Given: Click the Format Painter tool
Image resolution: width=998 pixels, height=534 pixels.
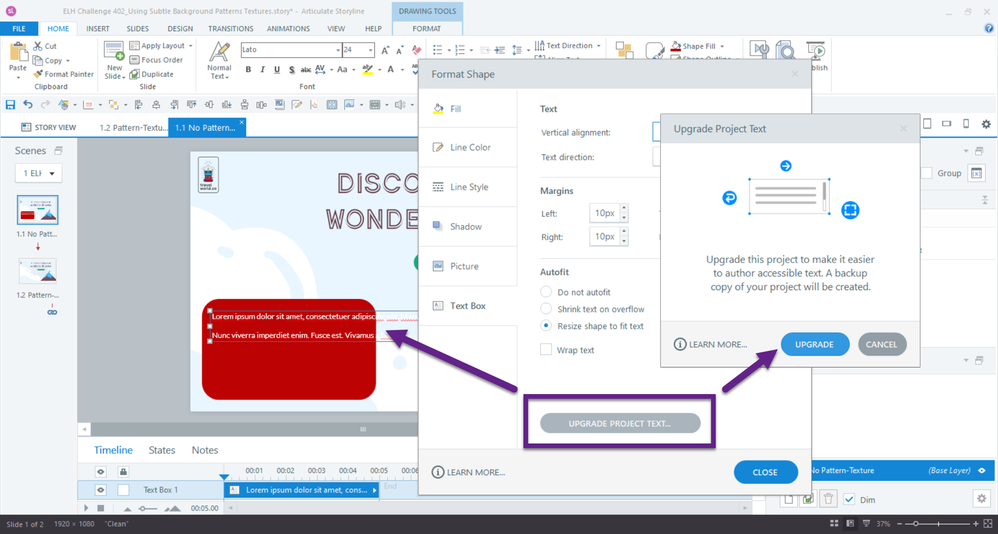Looking at the screenshot, I should [63, 74].
